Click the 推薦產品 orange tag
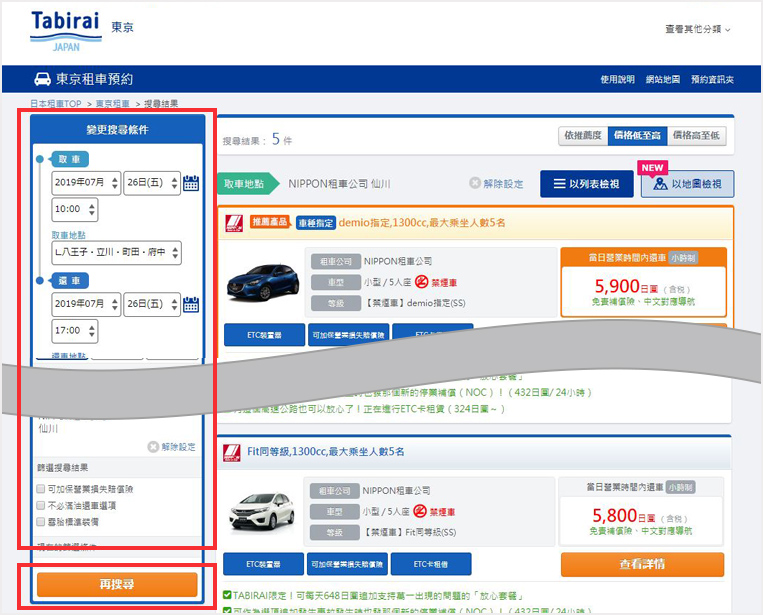 pos(270,222)
